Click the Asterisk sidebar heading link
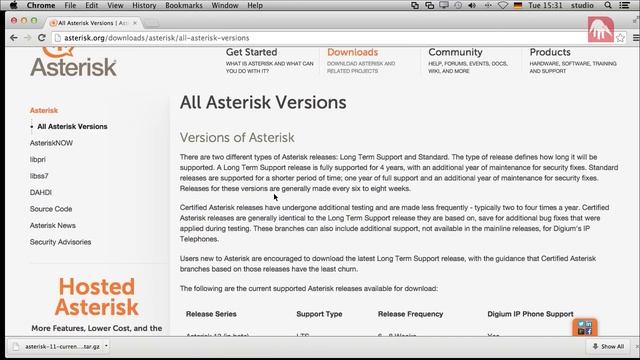Viewport: 640px width, 360px height. coord(44,110)
